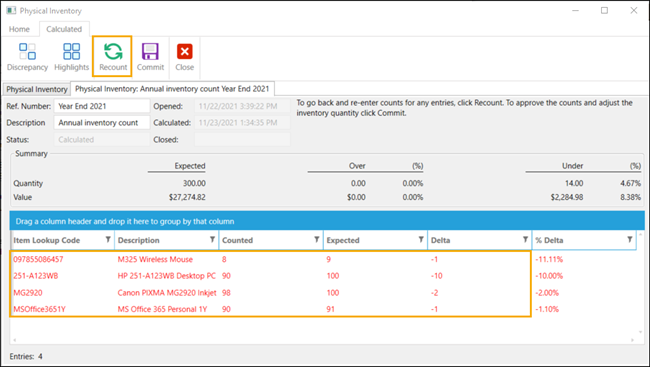Open filter for Expected column
The width and height of the screenshot is (650, 367).
421,240
